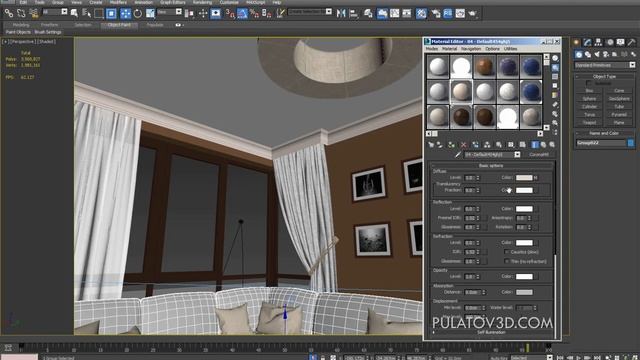Open the Material menu in Material Editor
Viewport: 640px width, 360px height.
[449, 49]
